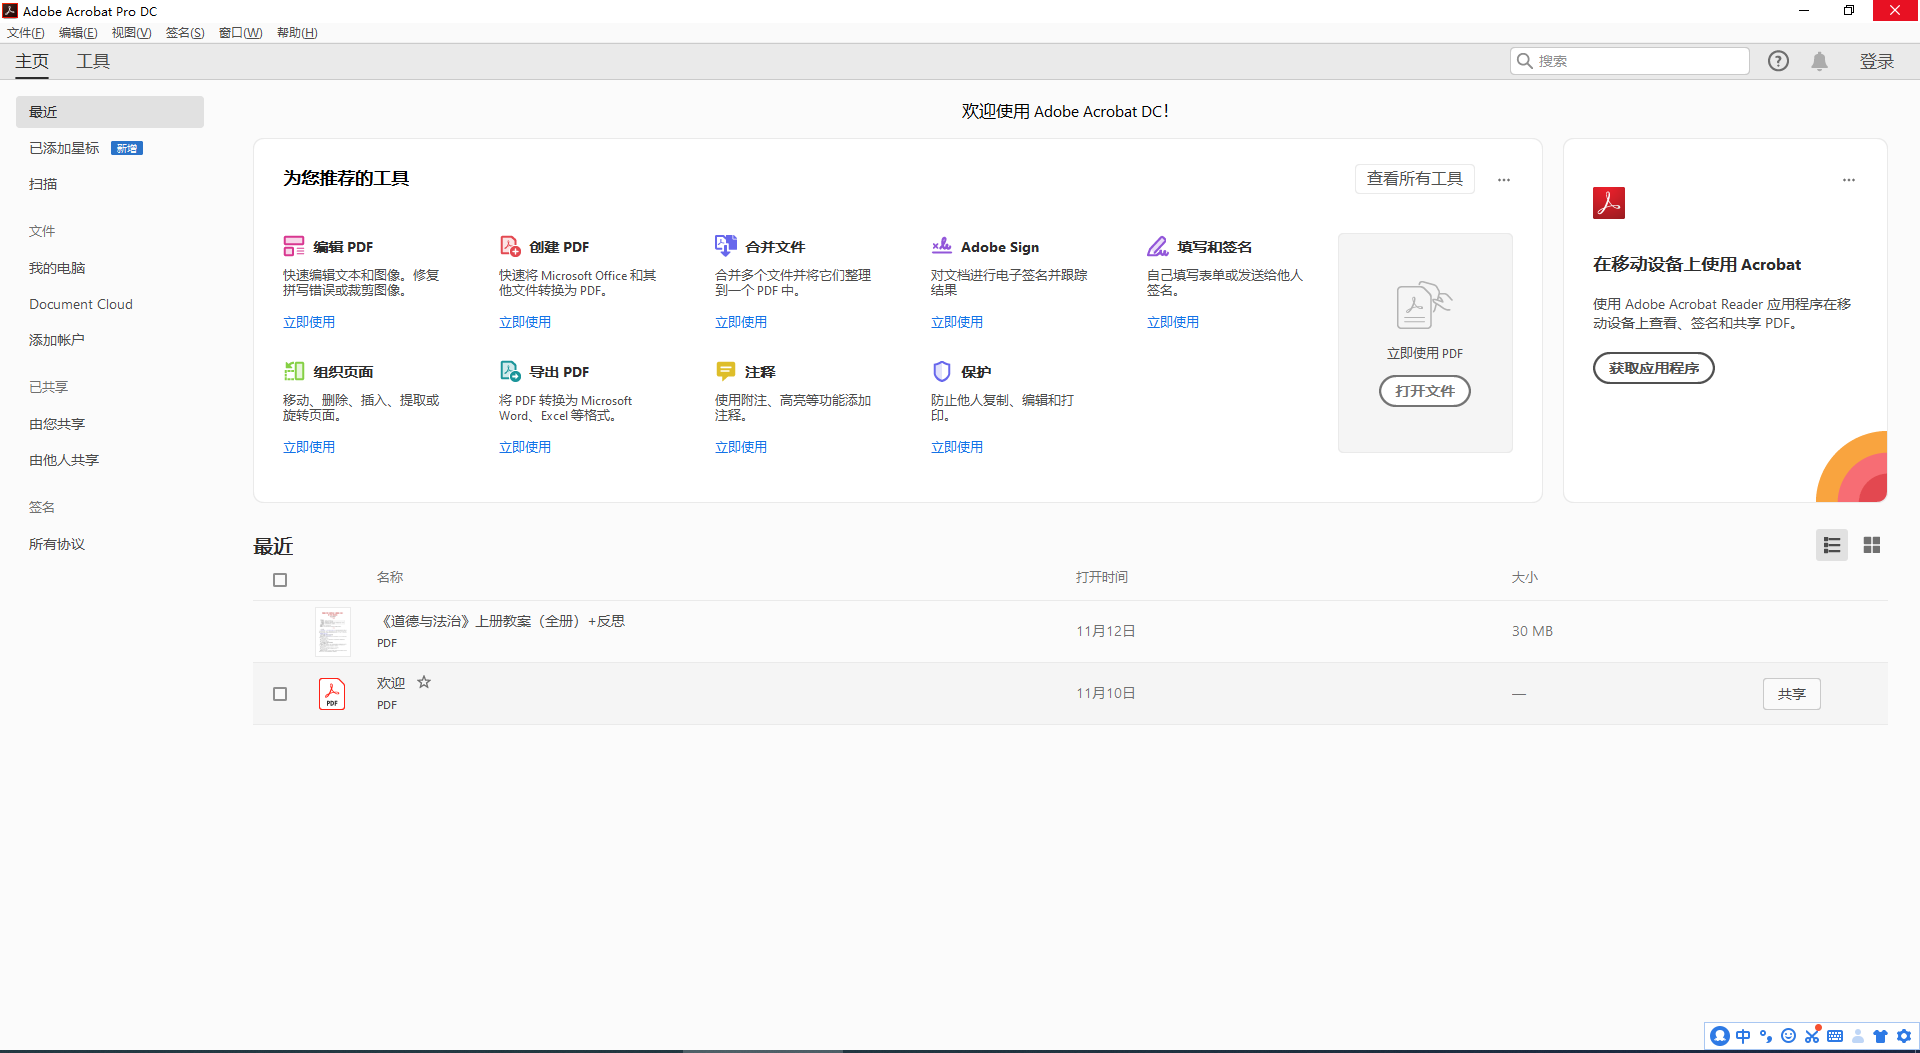Viewport: 1920px width, 1053px height.
Task: Select 所有协议 in the sidebar
Action: (x=57, y=544)
